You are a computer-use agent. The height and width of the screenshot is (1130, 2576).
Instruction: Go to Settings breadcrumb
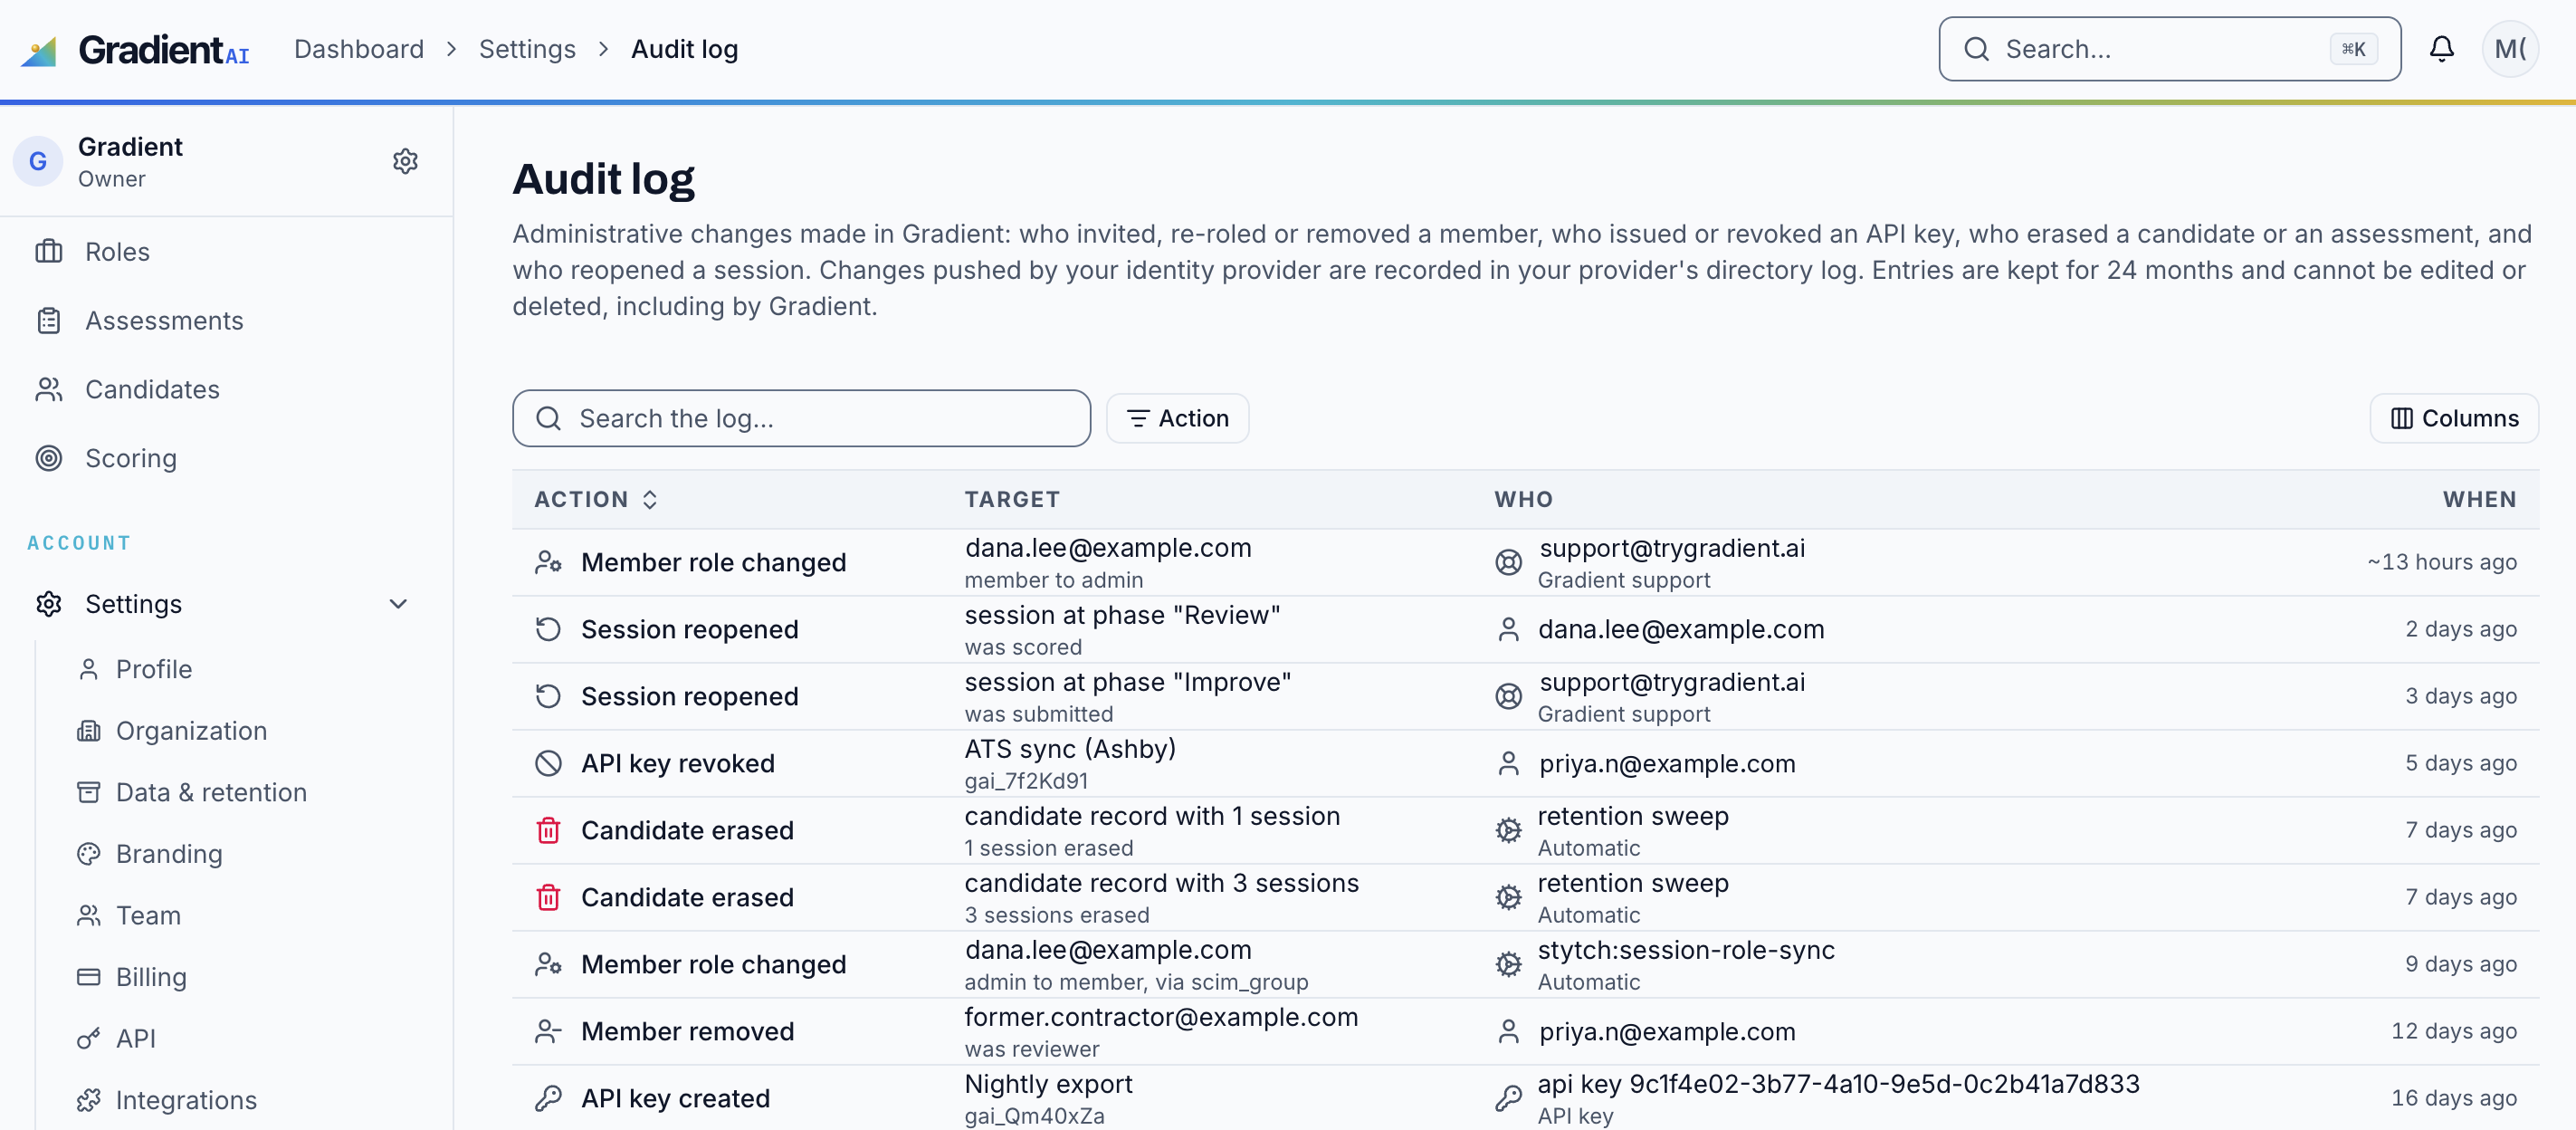click(x=527, y=49)
